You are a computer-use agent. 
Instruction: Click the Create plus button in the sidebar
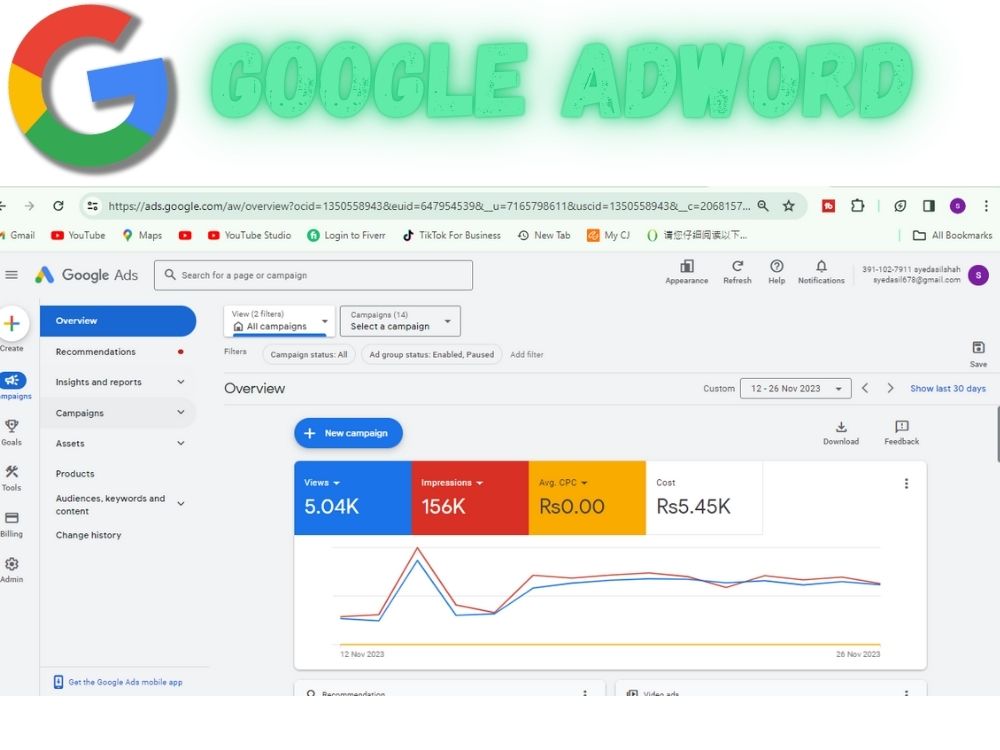(x=12, y=323)
